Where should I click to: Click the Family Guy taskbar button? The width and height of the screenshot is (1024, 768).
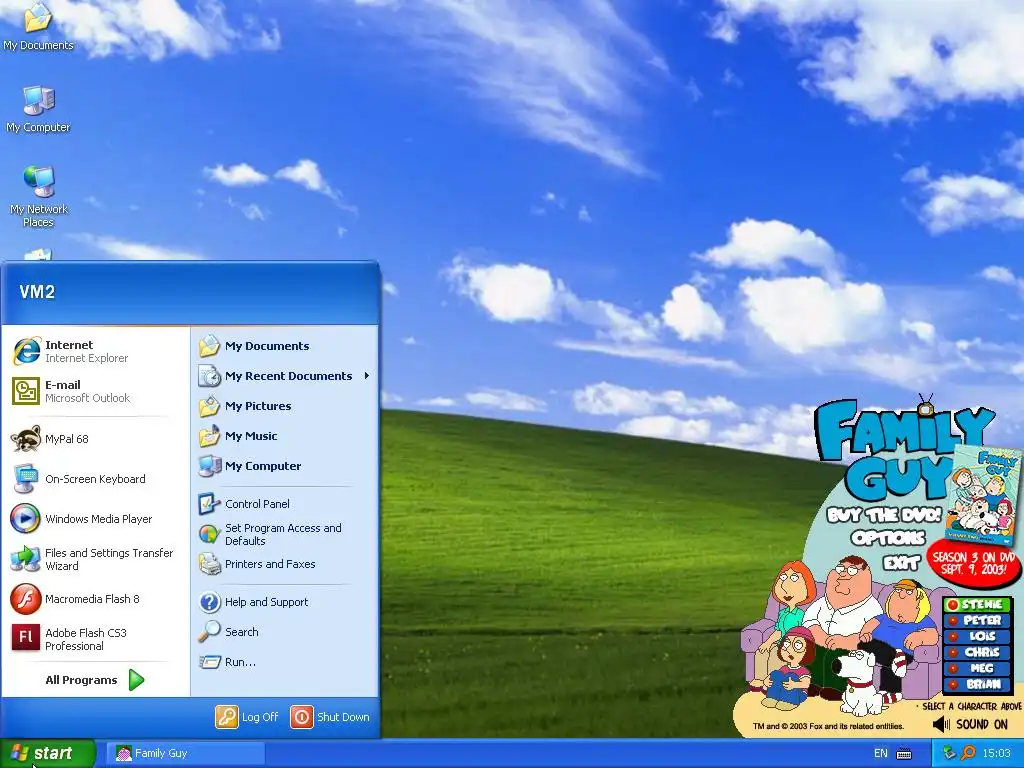(x=187, y=754)
